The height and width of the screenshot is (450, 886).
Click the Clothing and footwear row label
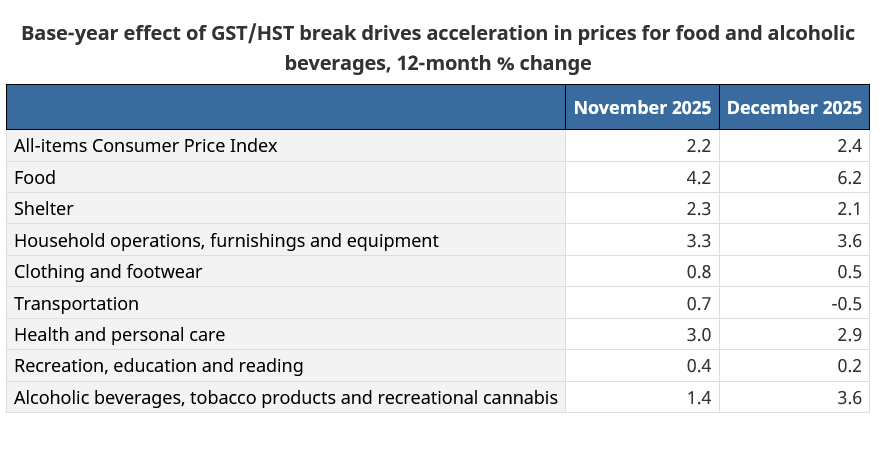[108, 271]
